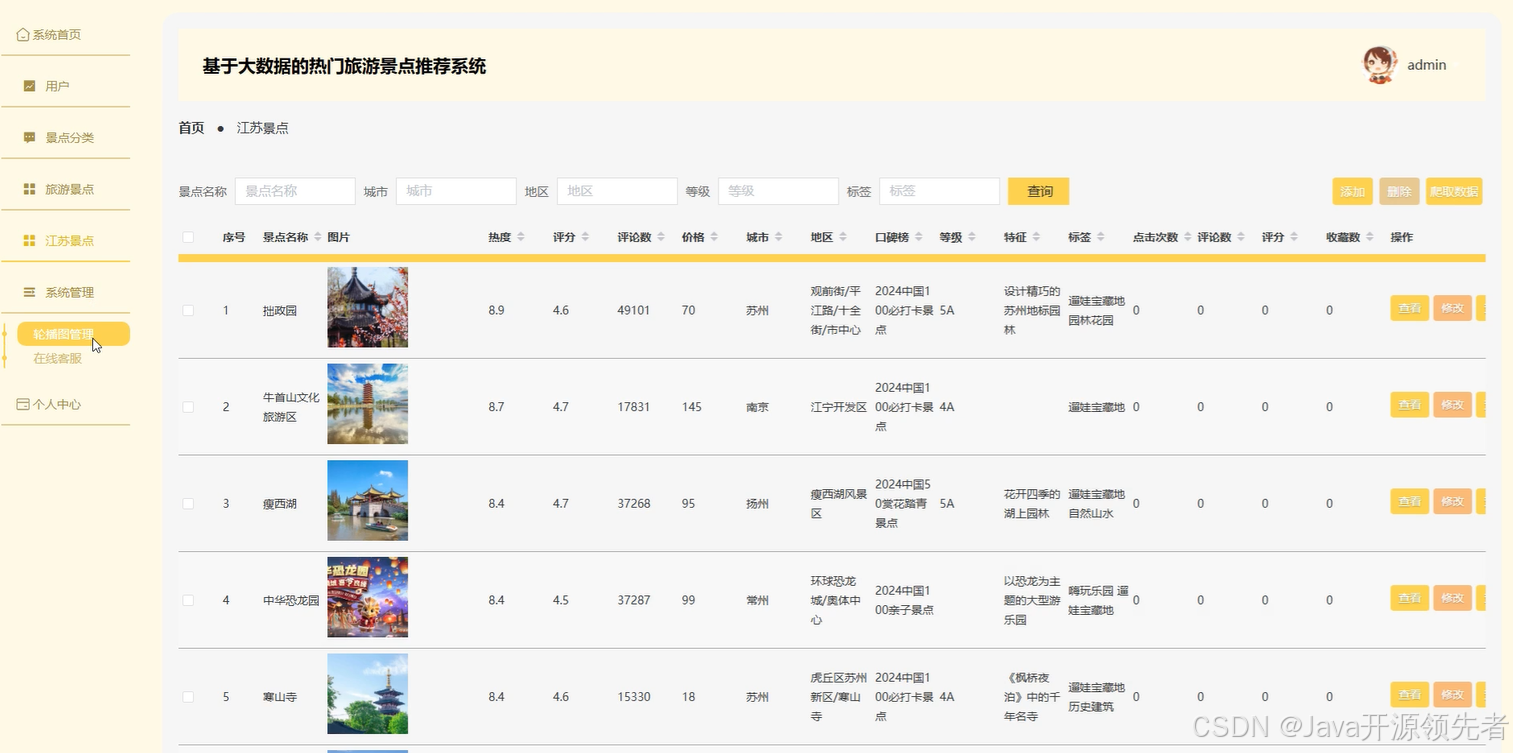Sort by 热度 using its sort arrows
The height and width of the screenshot is (753, 1513).
point(521,237)
